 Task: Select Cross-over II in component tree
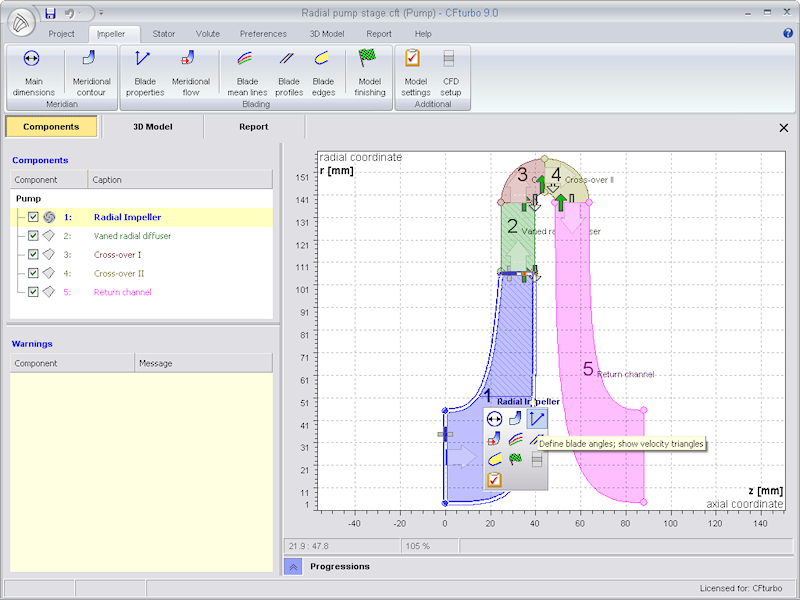click(x=119, y=273)
